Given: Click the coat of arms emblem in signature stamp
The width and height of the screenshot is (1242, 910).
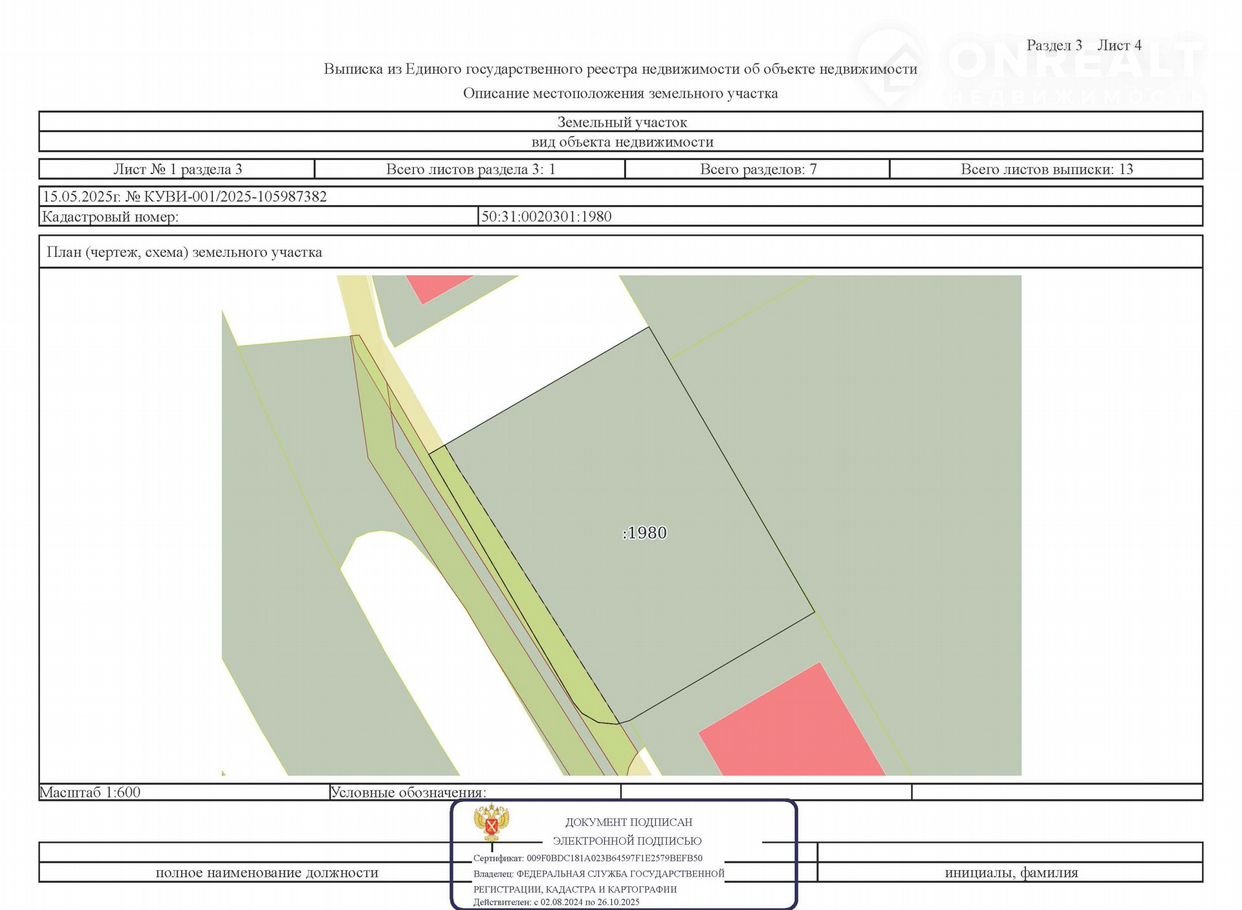Looking at the screenshot, I should coord(491,823).
